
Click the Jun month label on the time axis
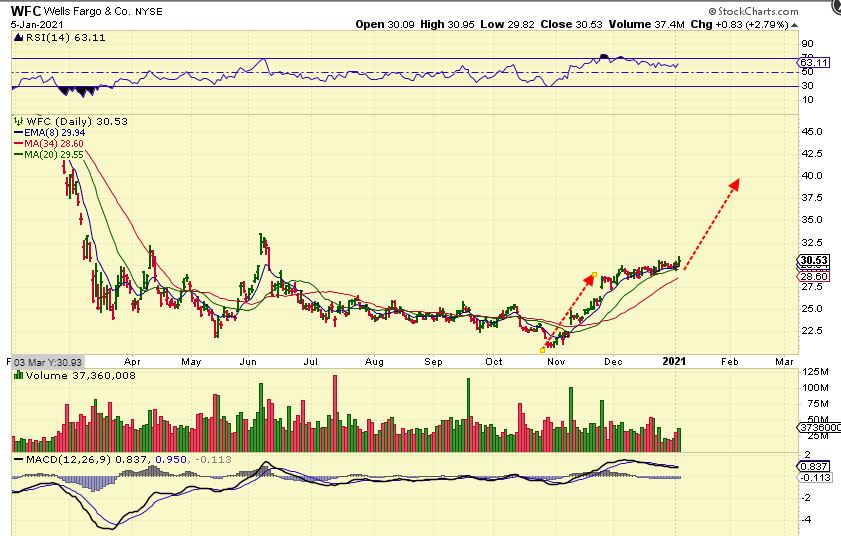click(248, 362)
